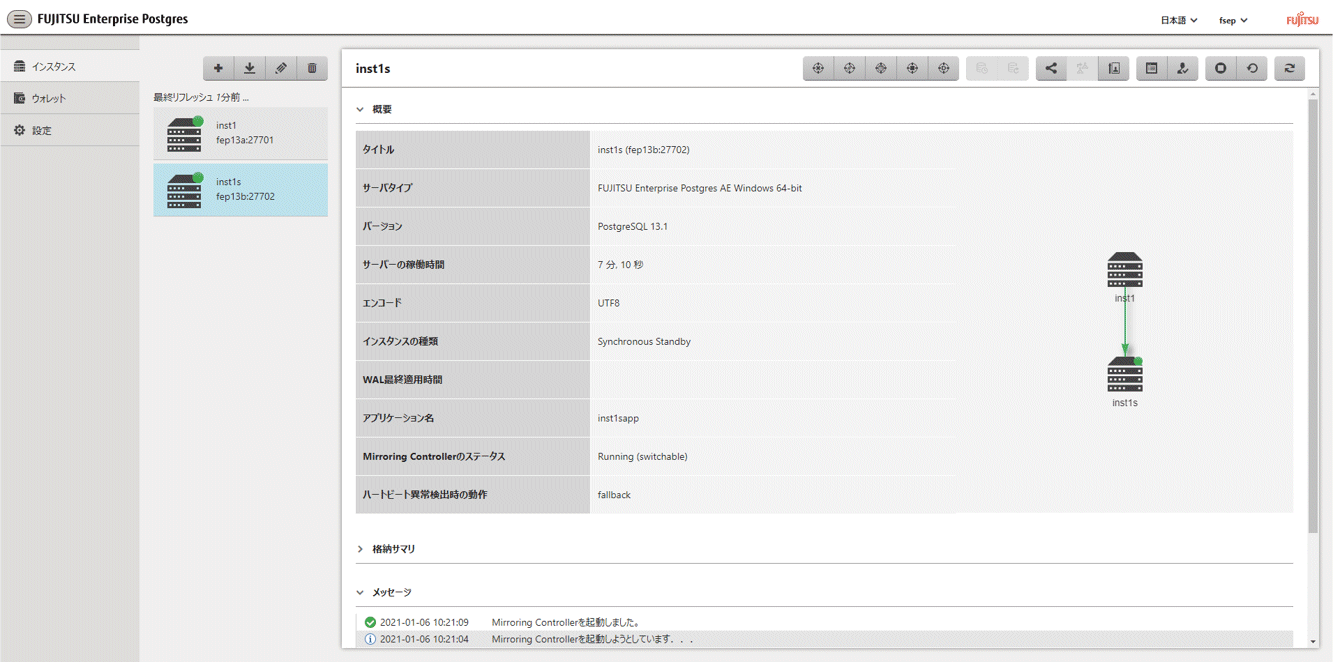
Task: Click the 'サーバタイプ' label
Action: (x=387, y=188)
